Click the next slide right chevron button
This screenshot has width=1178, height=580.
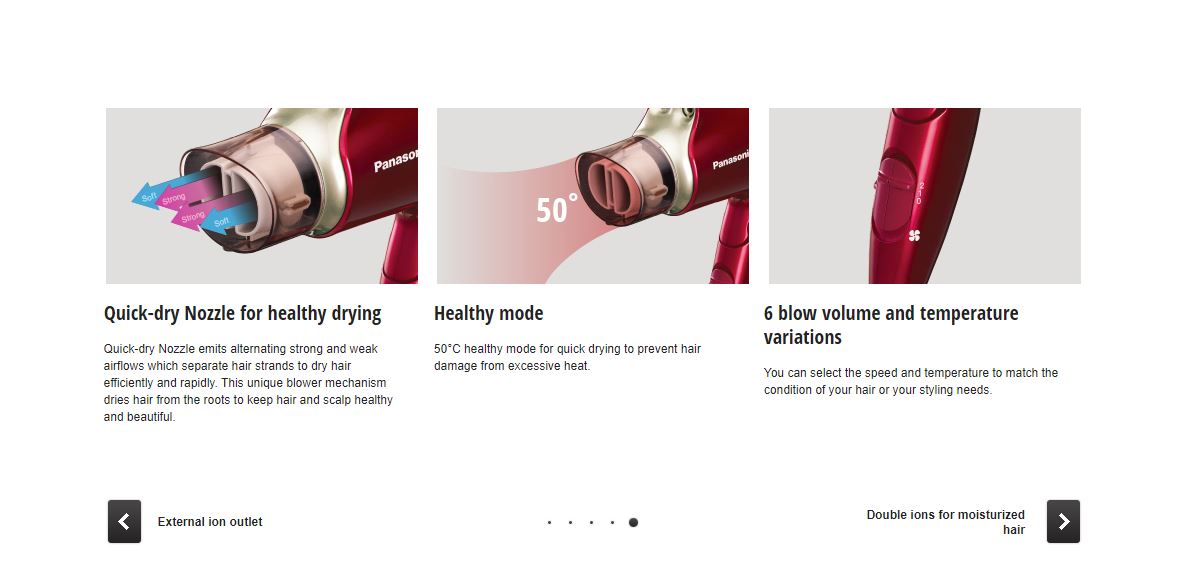coord(1063,521)
